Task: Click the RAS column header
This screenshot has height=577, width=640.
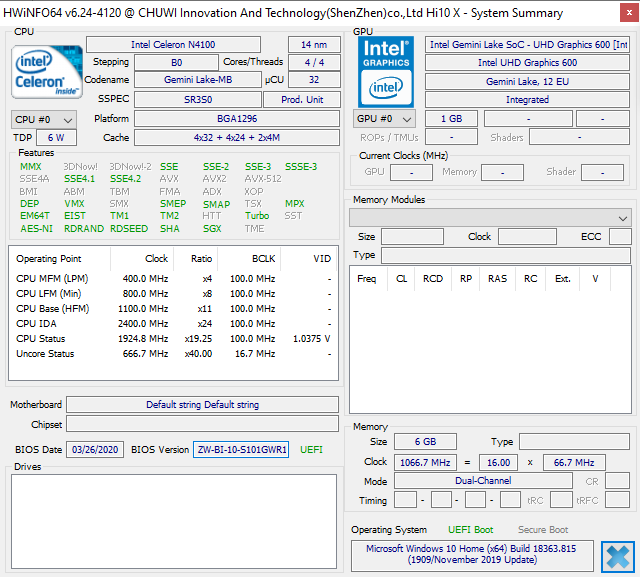Action: coord(498,279)
